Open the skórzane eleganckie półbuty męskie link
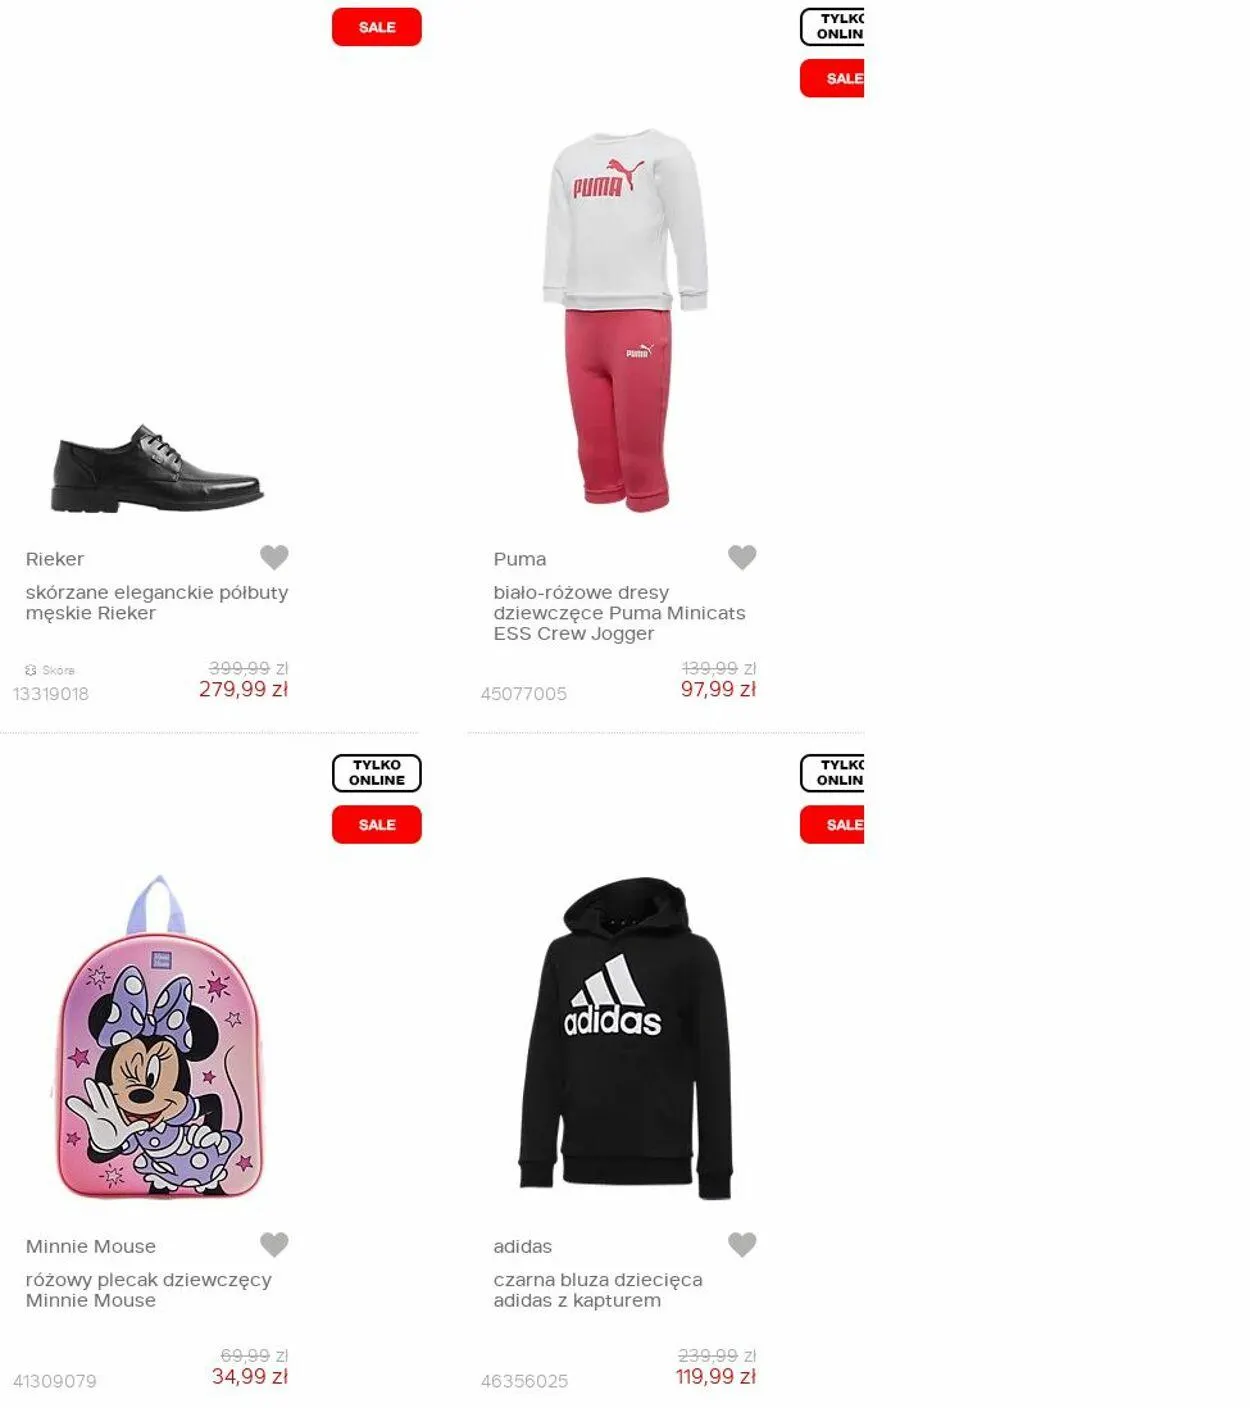This screenshot has height=1408, width=1250. coord(157,602)
